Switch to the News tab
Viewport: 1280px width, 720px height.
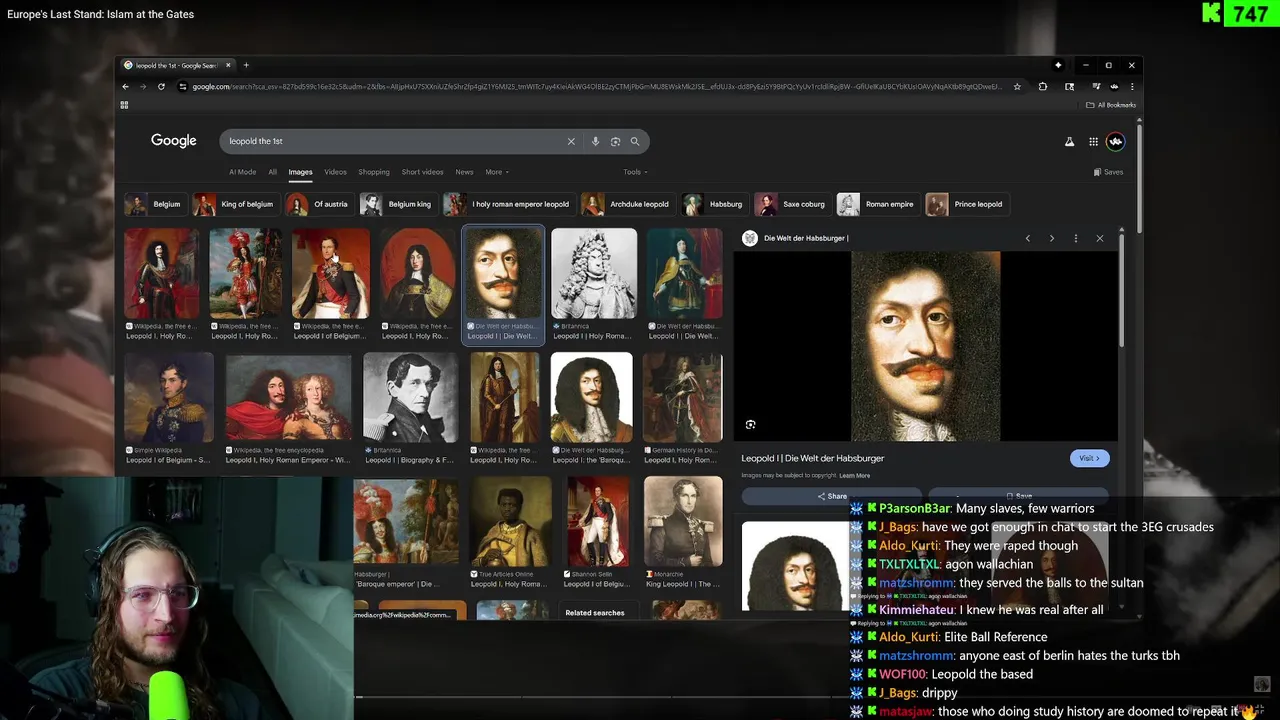(464, 172)
